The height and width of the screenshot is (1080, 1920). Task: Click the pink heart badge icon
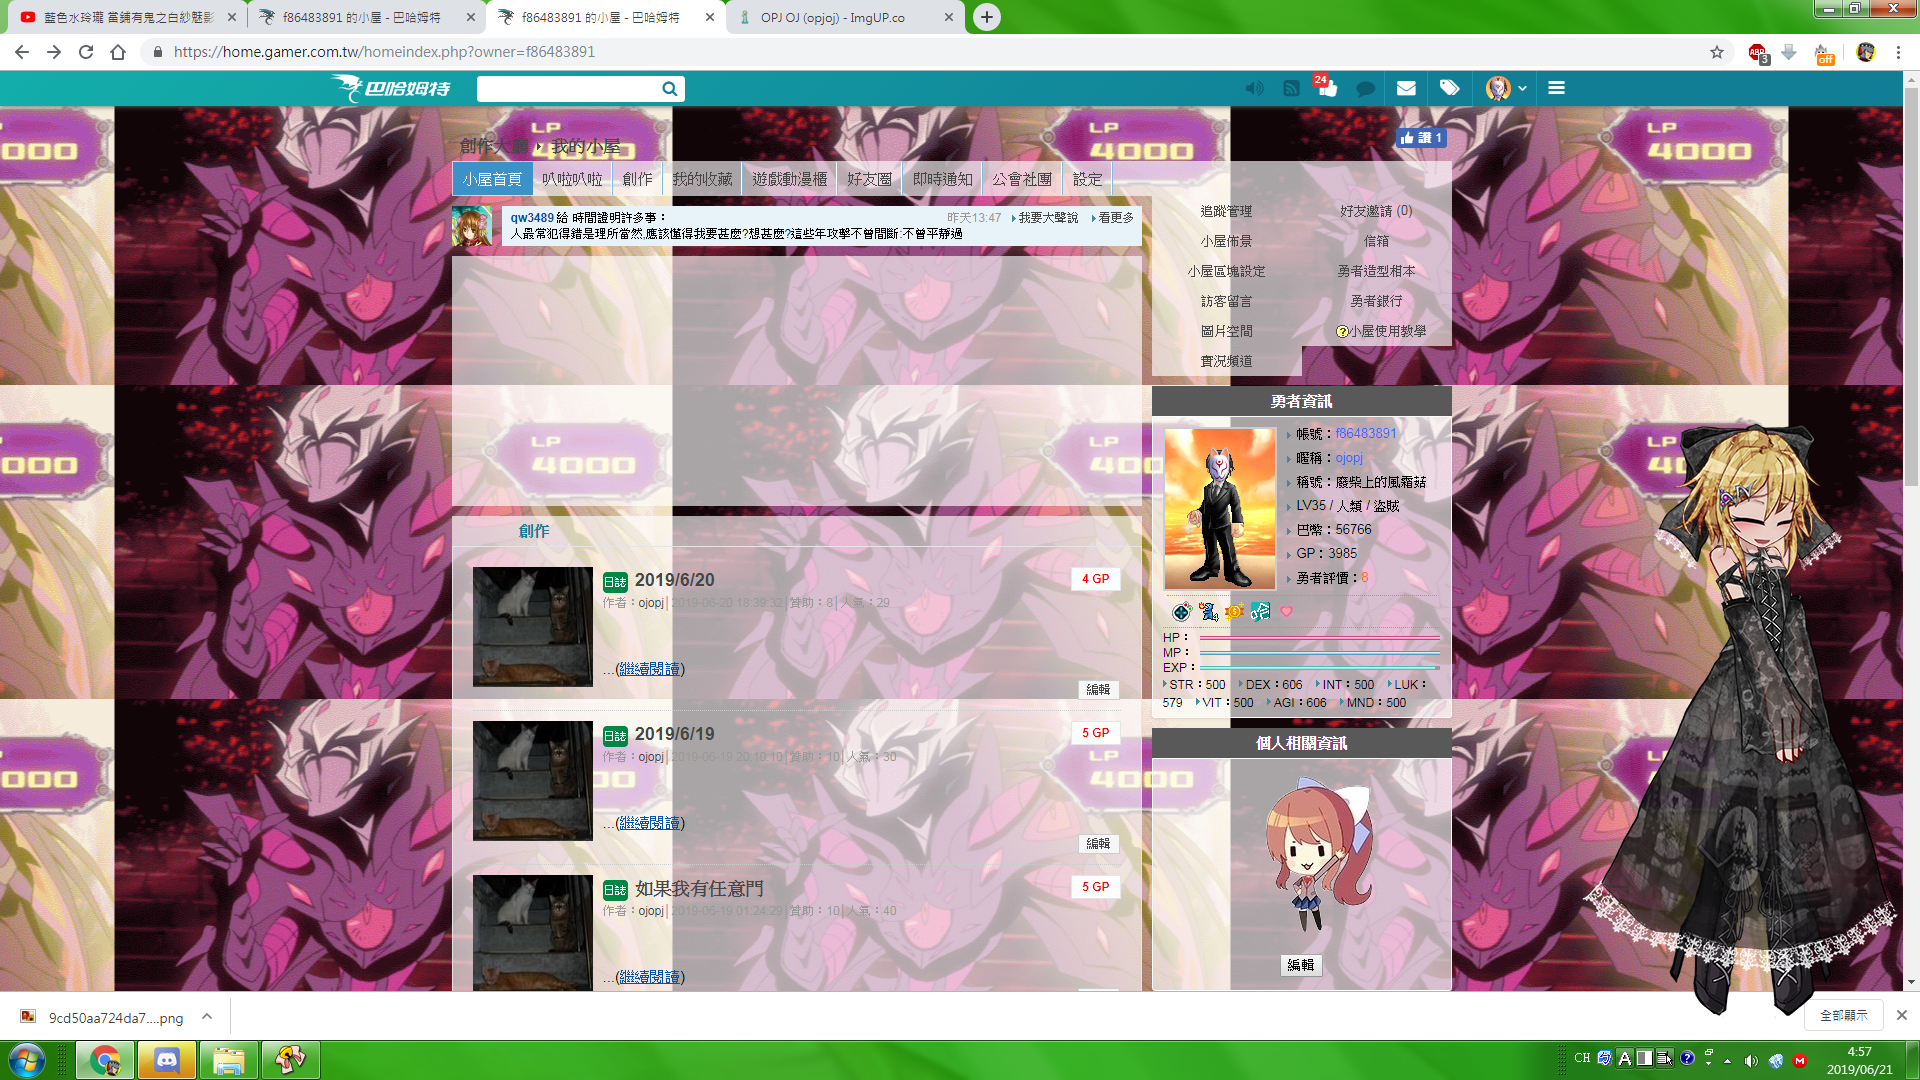(x=1286, y=611)
